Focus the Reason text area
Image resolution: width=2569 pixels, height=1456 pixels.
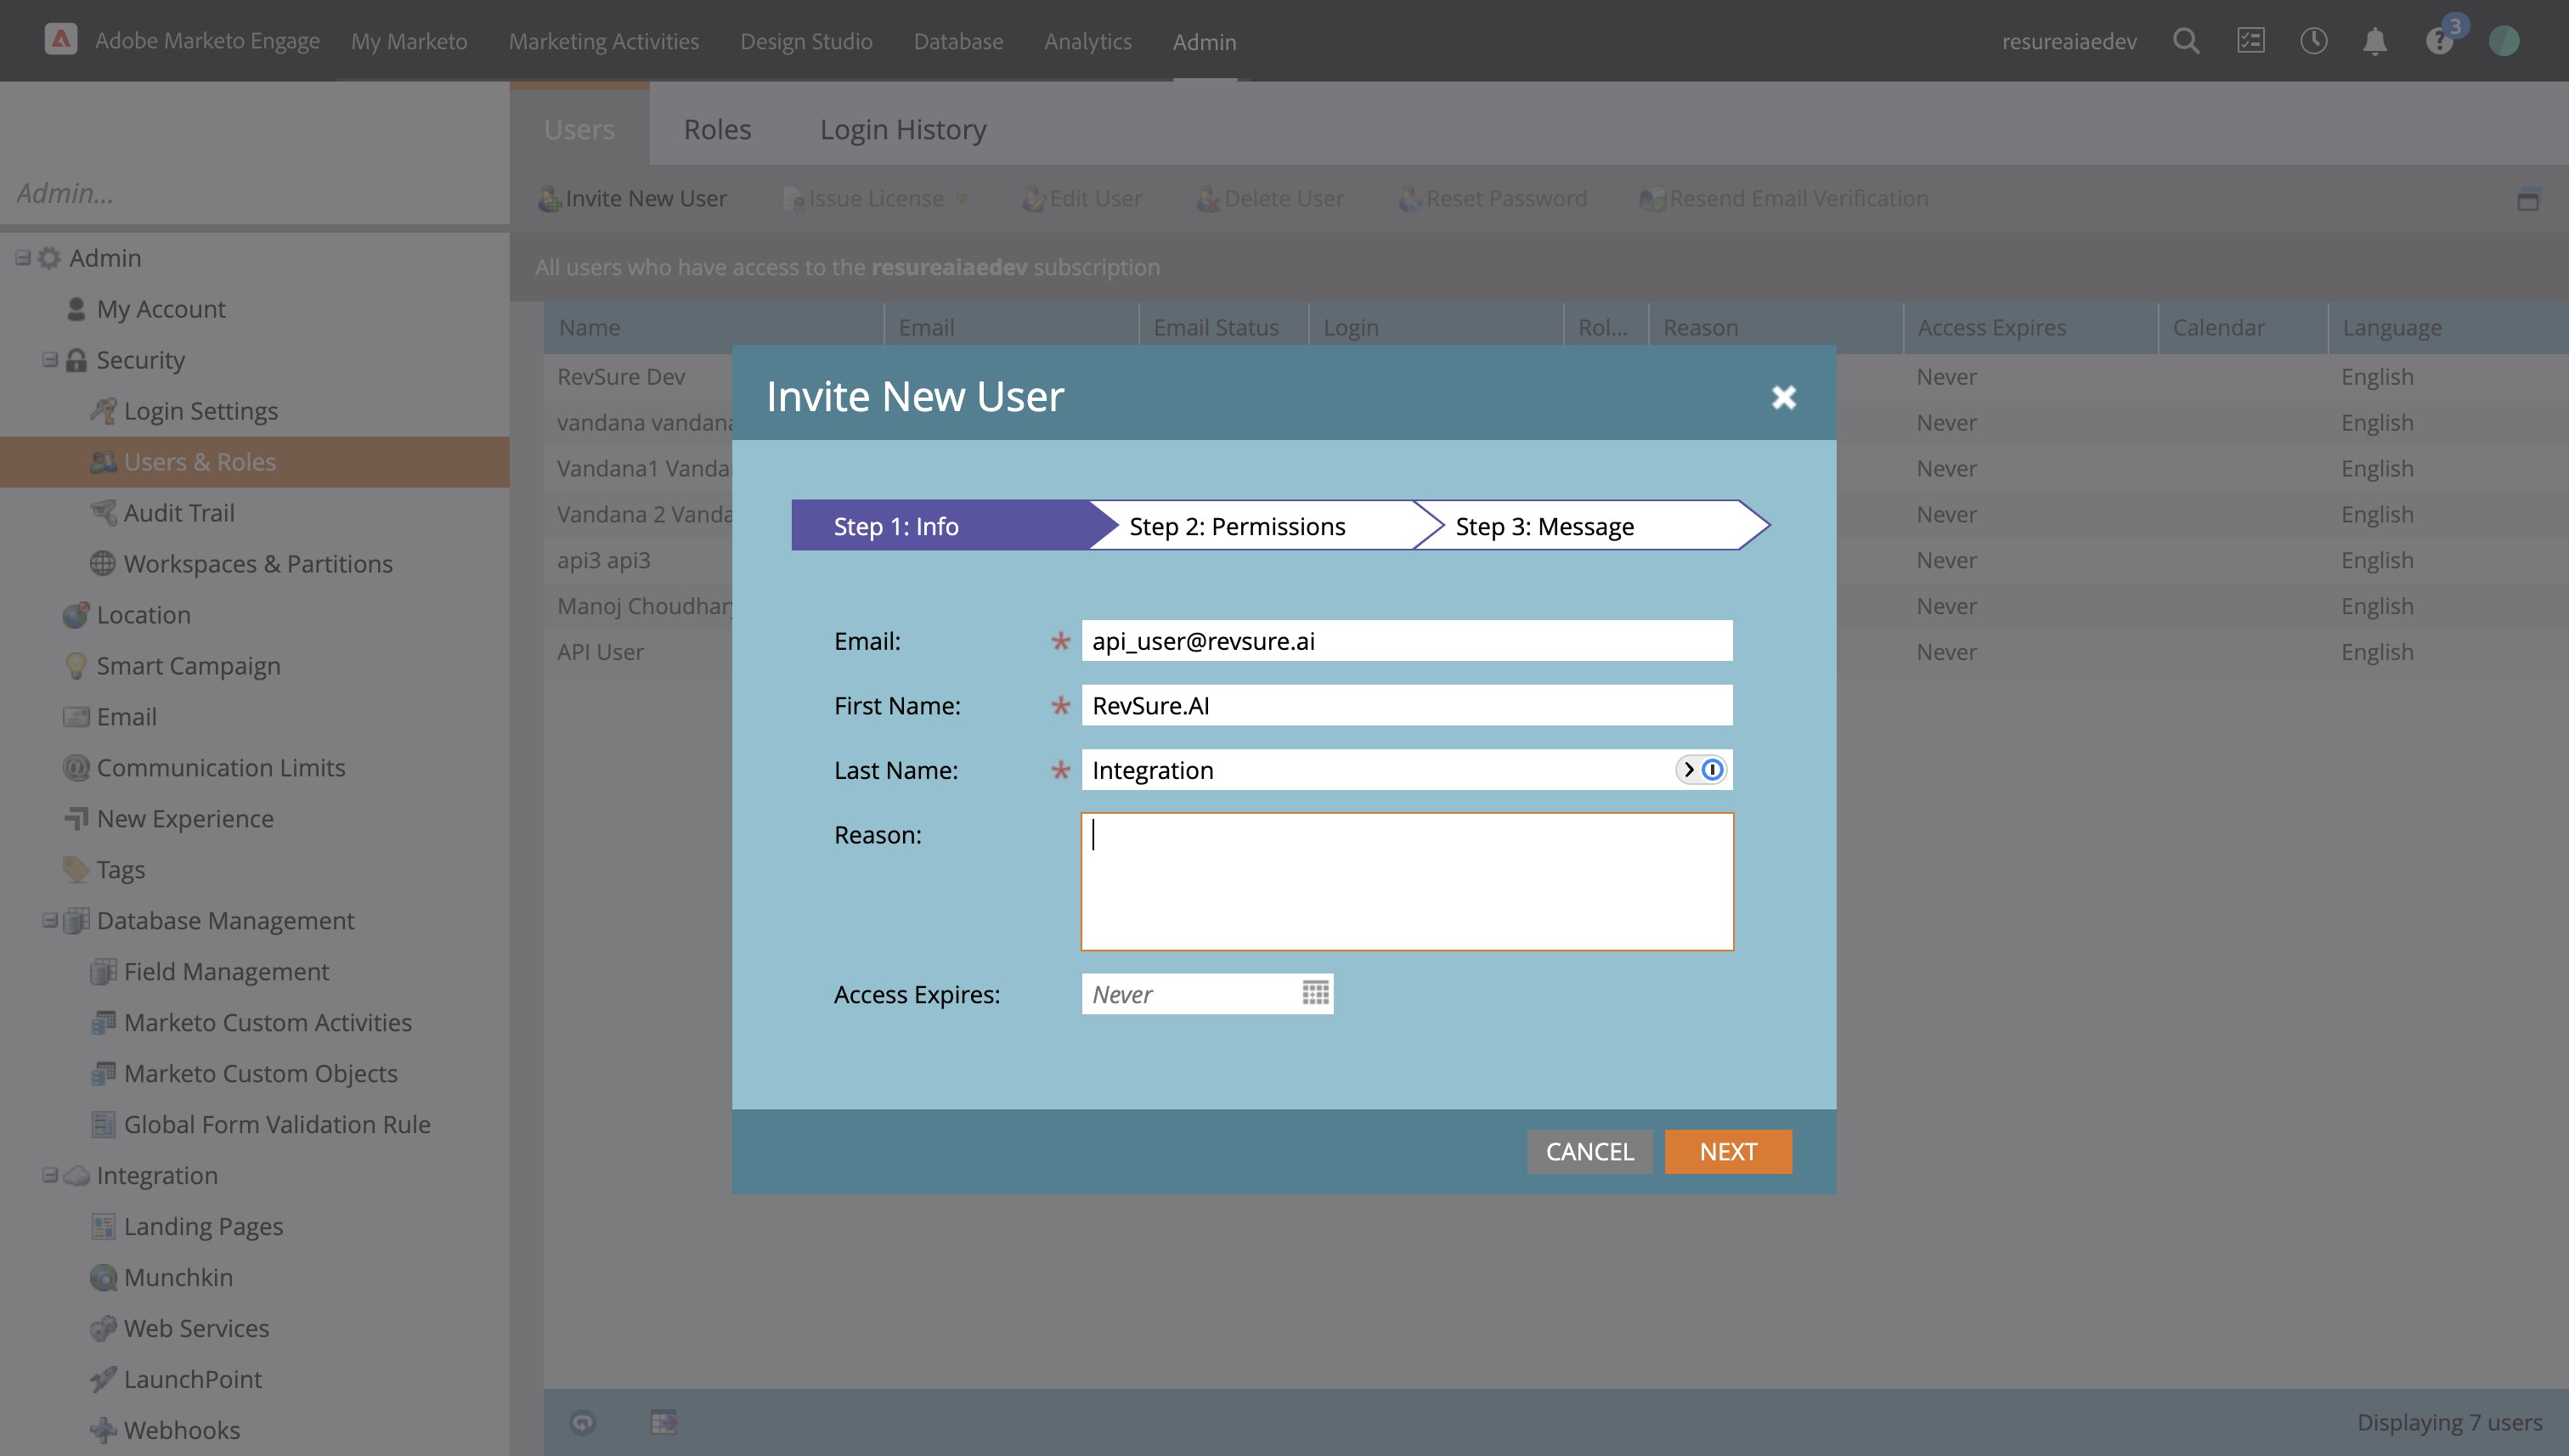click(x=1406, y=881)
